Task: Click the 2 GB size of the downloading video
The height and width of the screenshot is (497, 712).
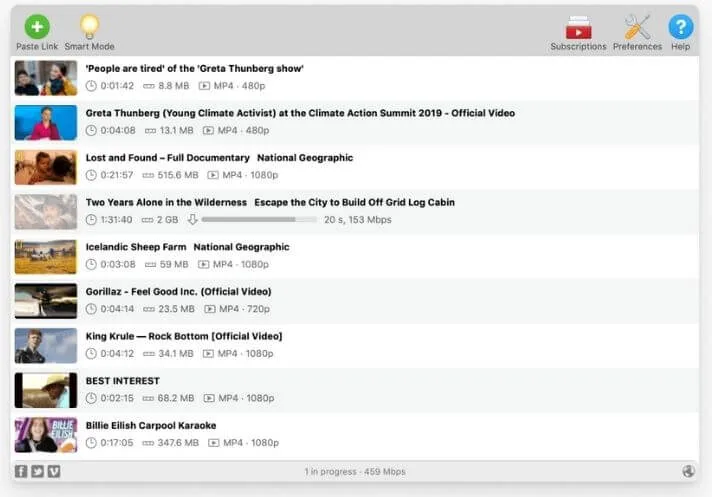Action: tap(168, 220)
